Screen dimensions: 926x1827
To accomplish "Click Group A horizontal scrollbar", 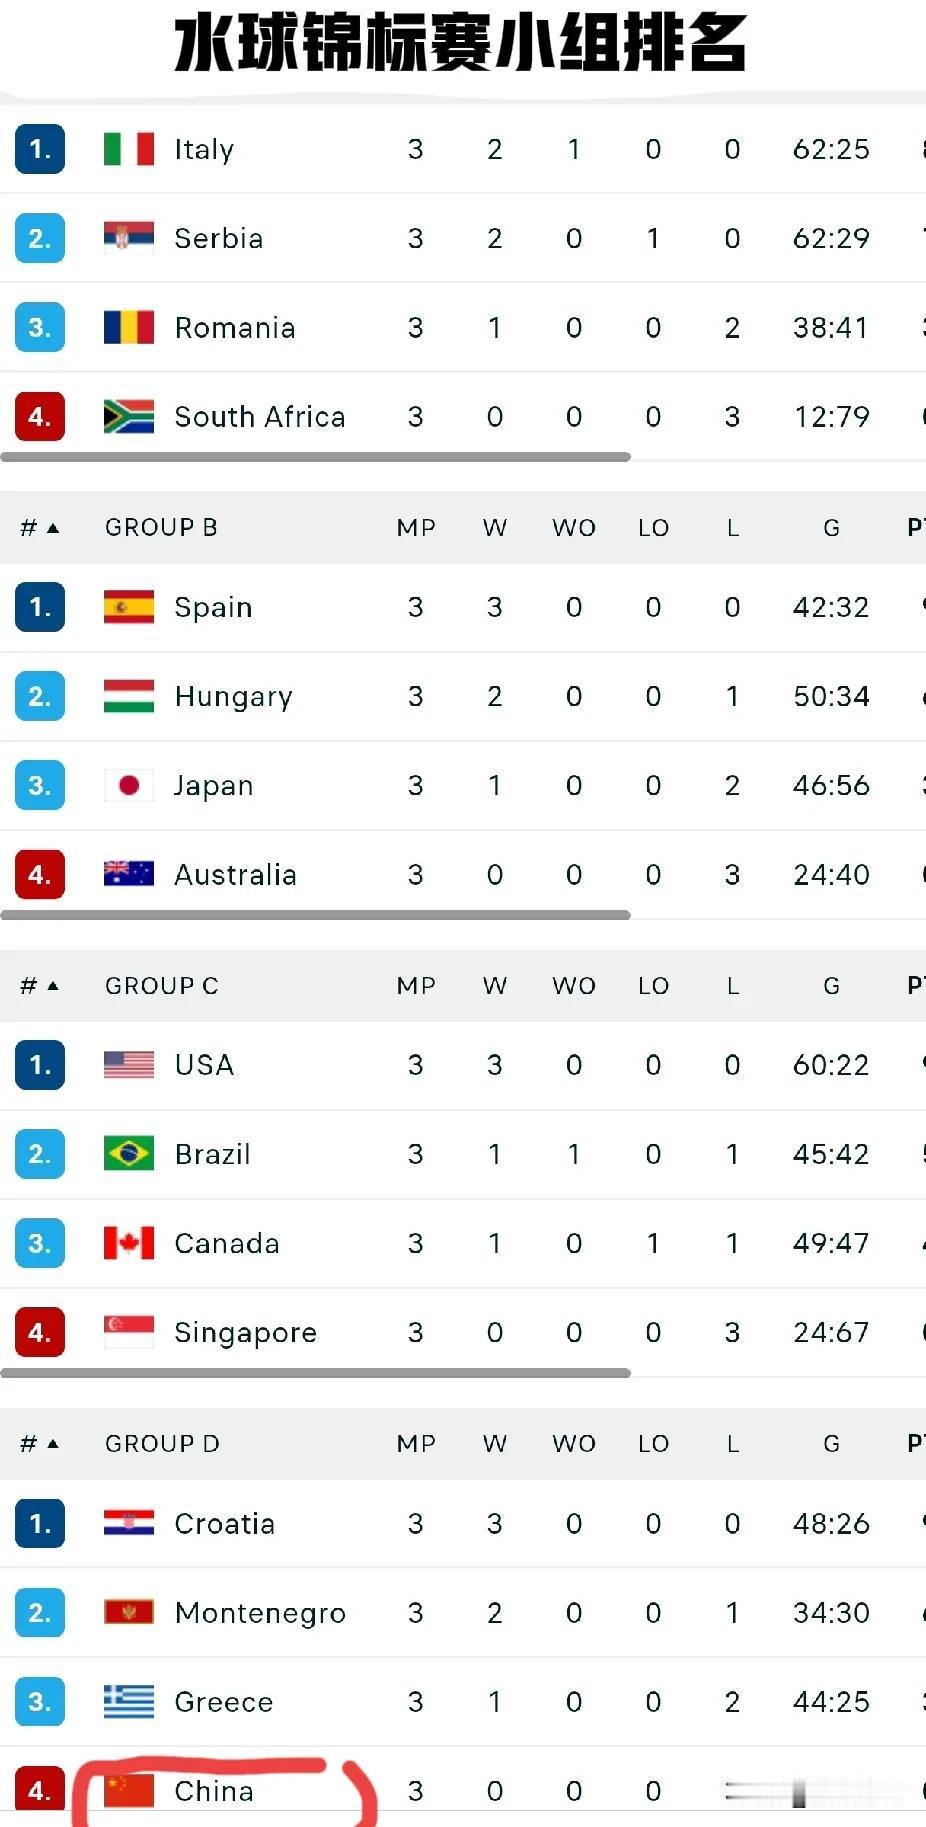I will click(x=316, y=457).
